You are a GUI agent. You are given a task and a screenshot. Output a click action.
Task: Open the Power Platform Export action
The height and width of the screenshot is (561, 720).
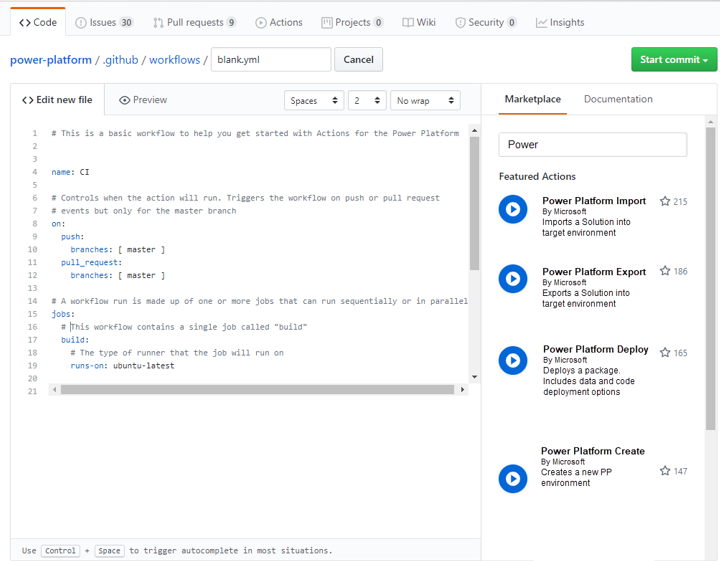click(x=594, y=272)
